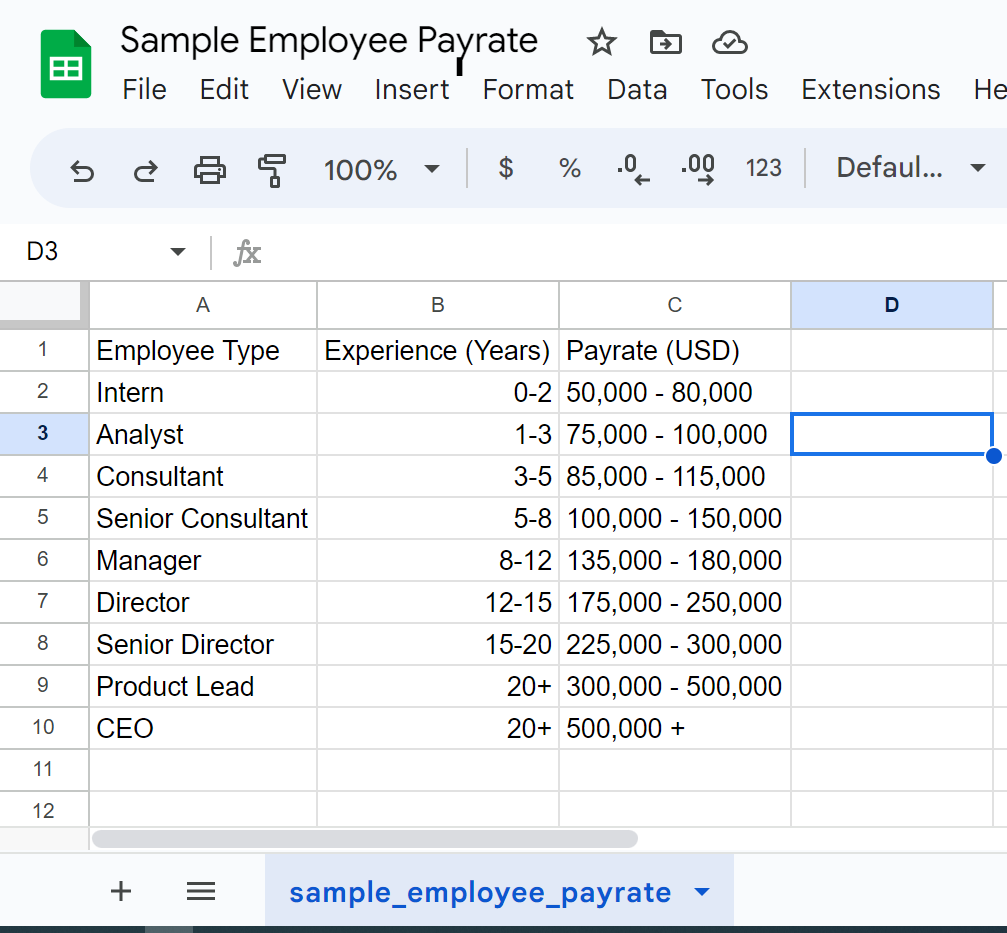Viewport: 1007px width, 933px height.
Task: Increase decimal places
Action: point(697,170)
